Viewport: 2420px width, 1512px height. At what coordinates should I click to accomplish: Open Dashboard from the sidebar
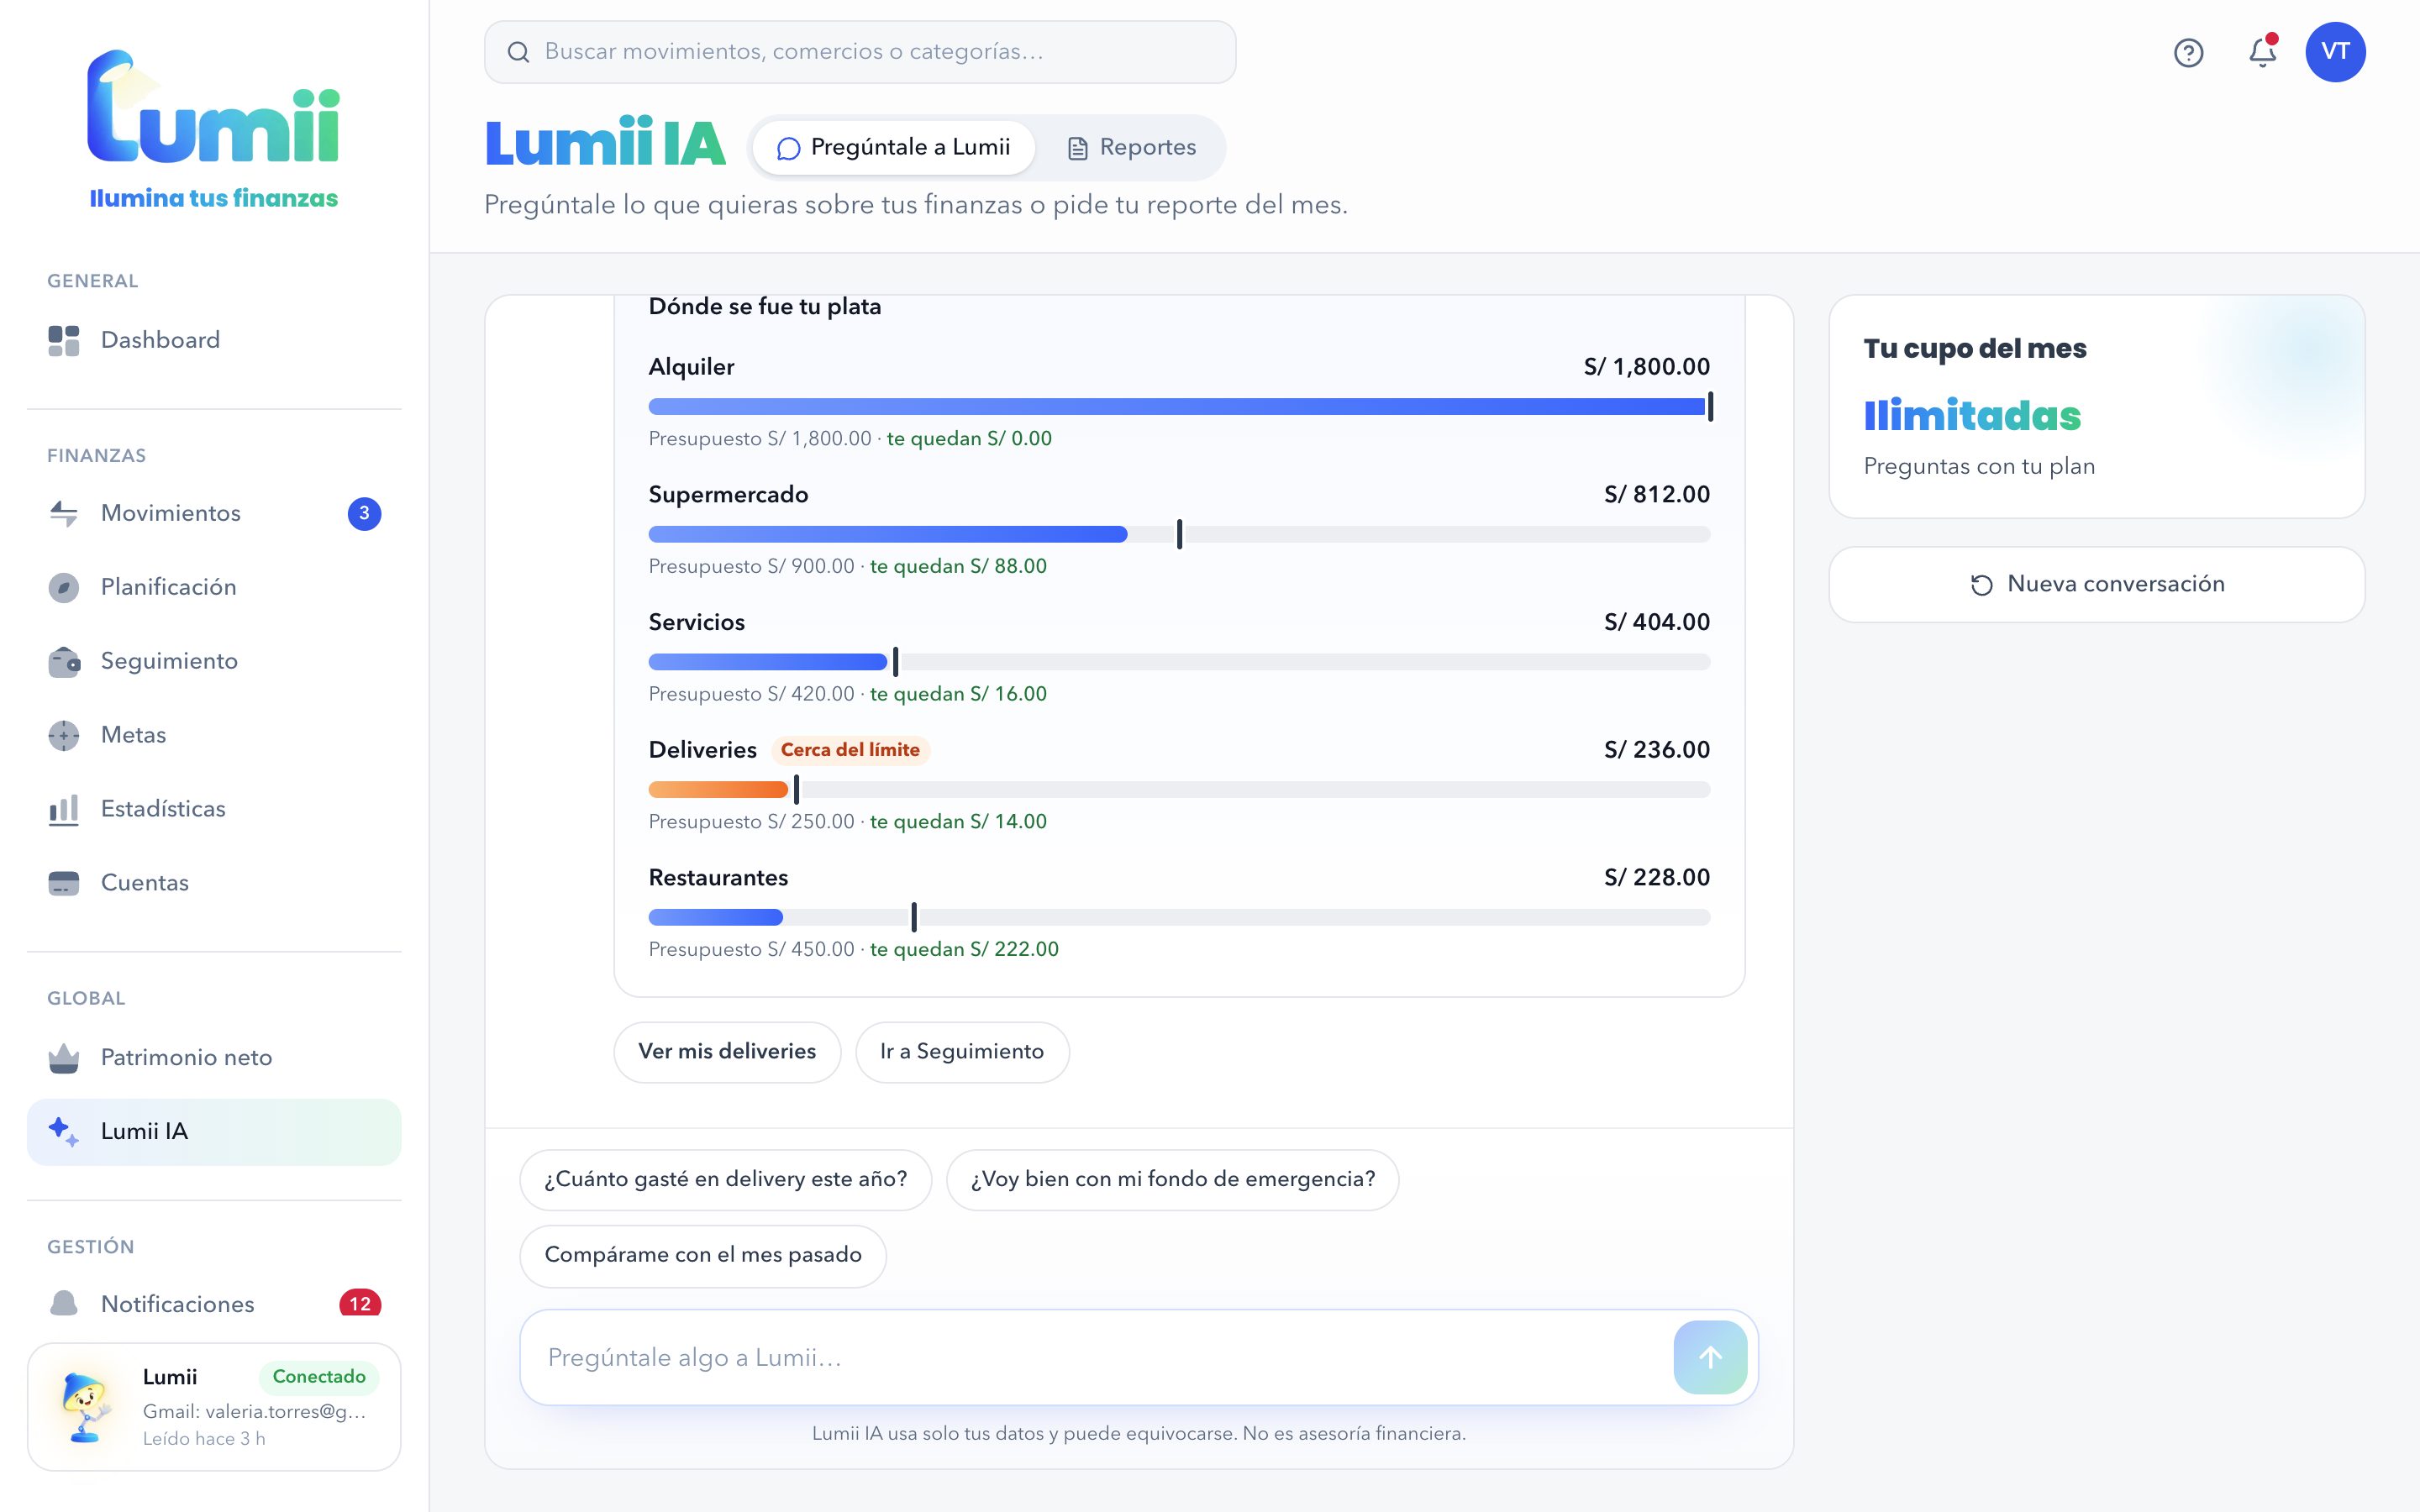click(214, 340)
